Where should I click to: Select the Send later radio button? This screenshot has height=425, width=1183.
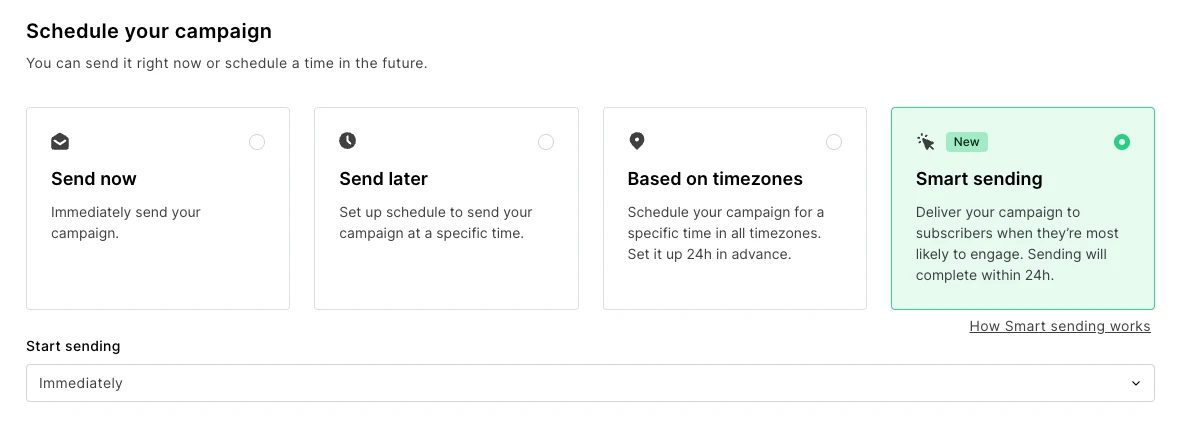pyautogui.click(x=546, y=142)
